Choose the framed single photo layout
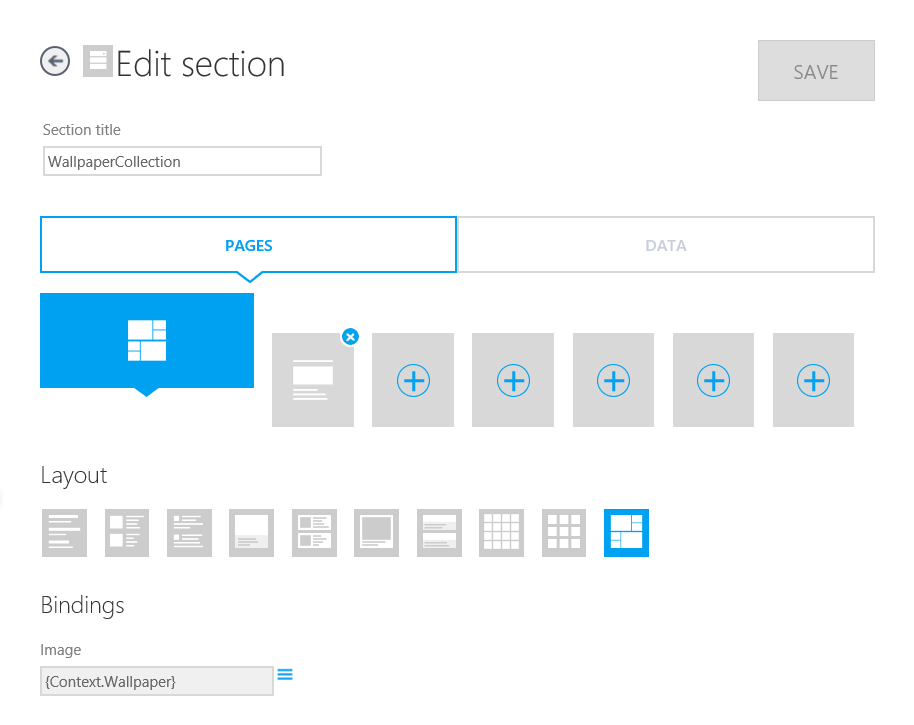914x725 pixels. [x=376, y=532]
